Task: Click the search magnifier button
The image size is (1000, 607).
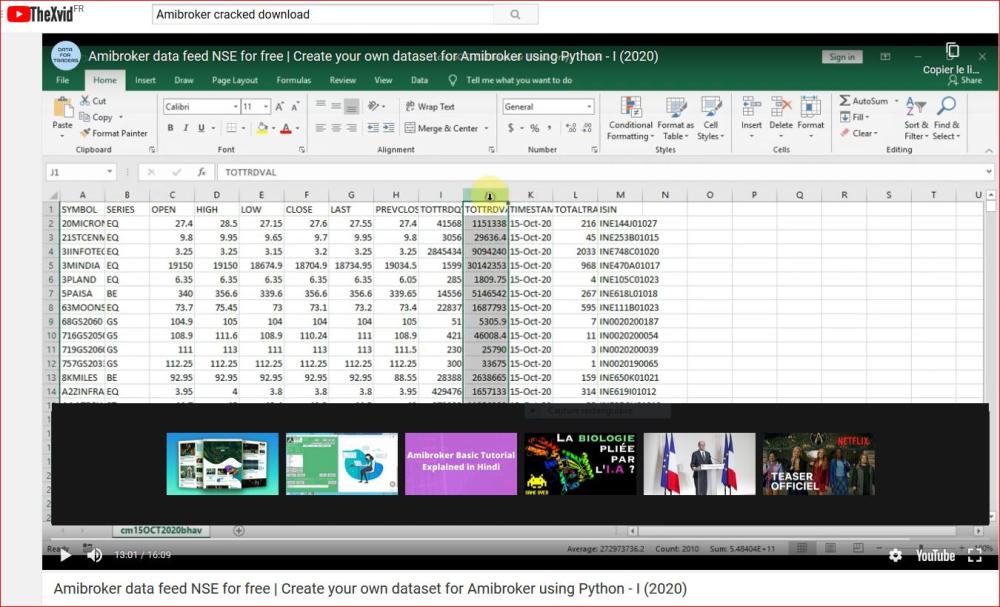Action: point(515,15)
